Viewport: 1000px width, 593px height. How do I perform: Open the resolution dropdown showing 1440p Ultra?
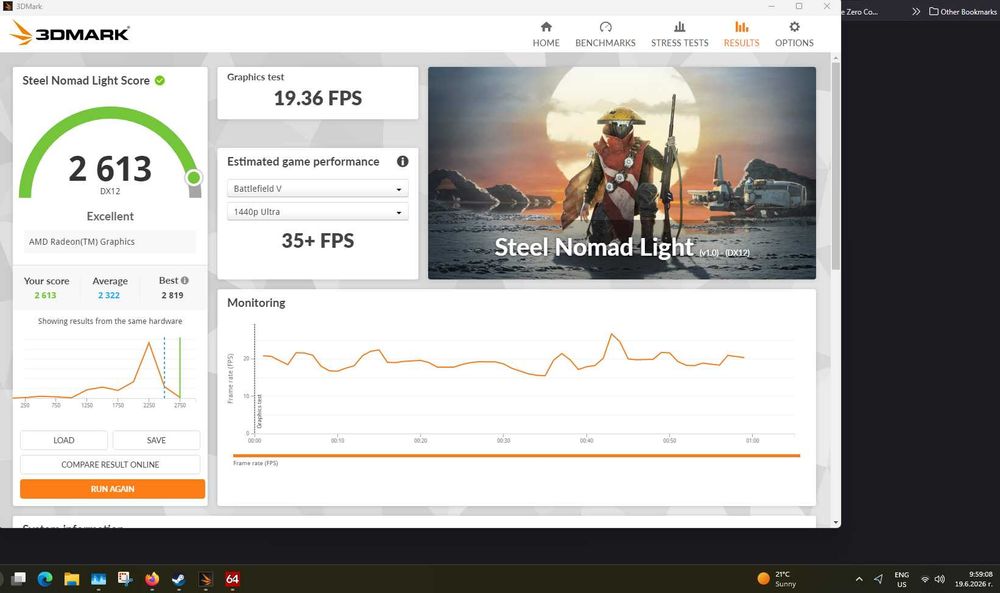click(x=318, y=212)
